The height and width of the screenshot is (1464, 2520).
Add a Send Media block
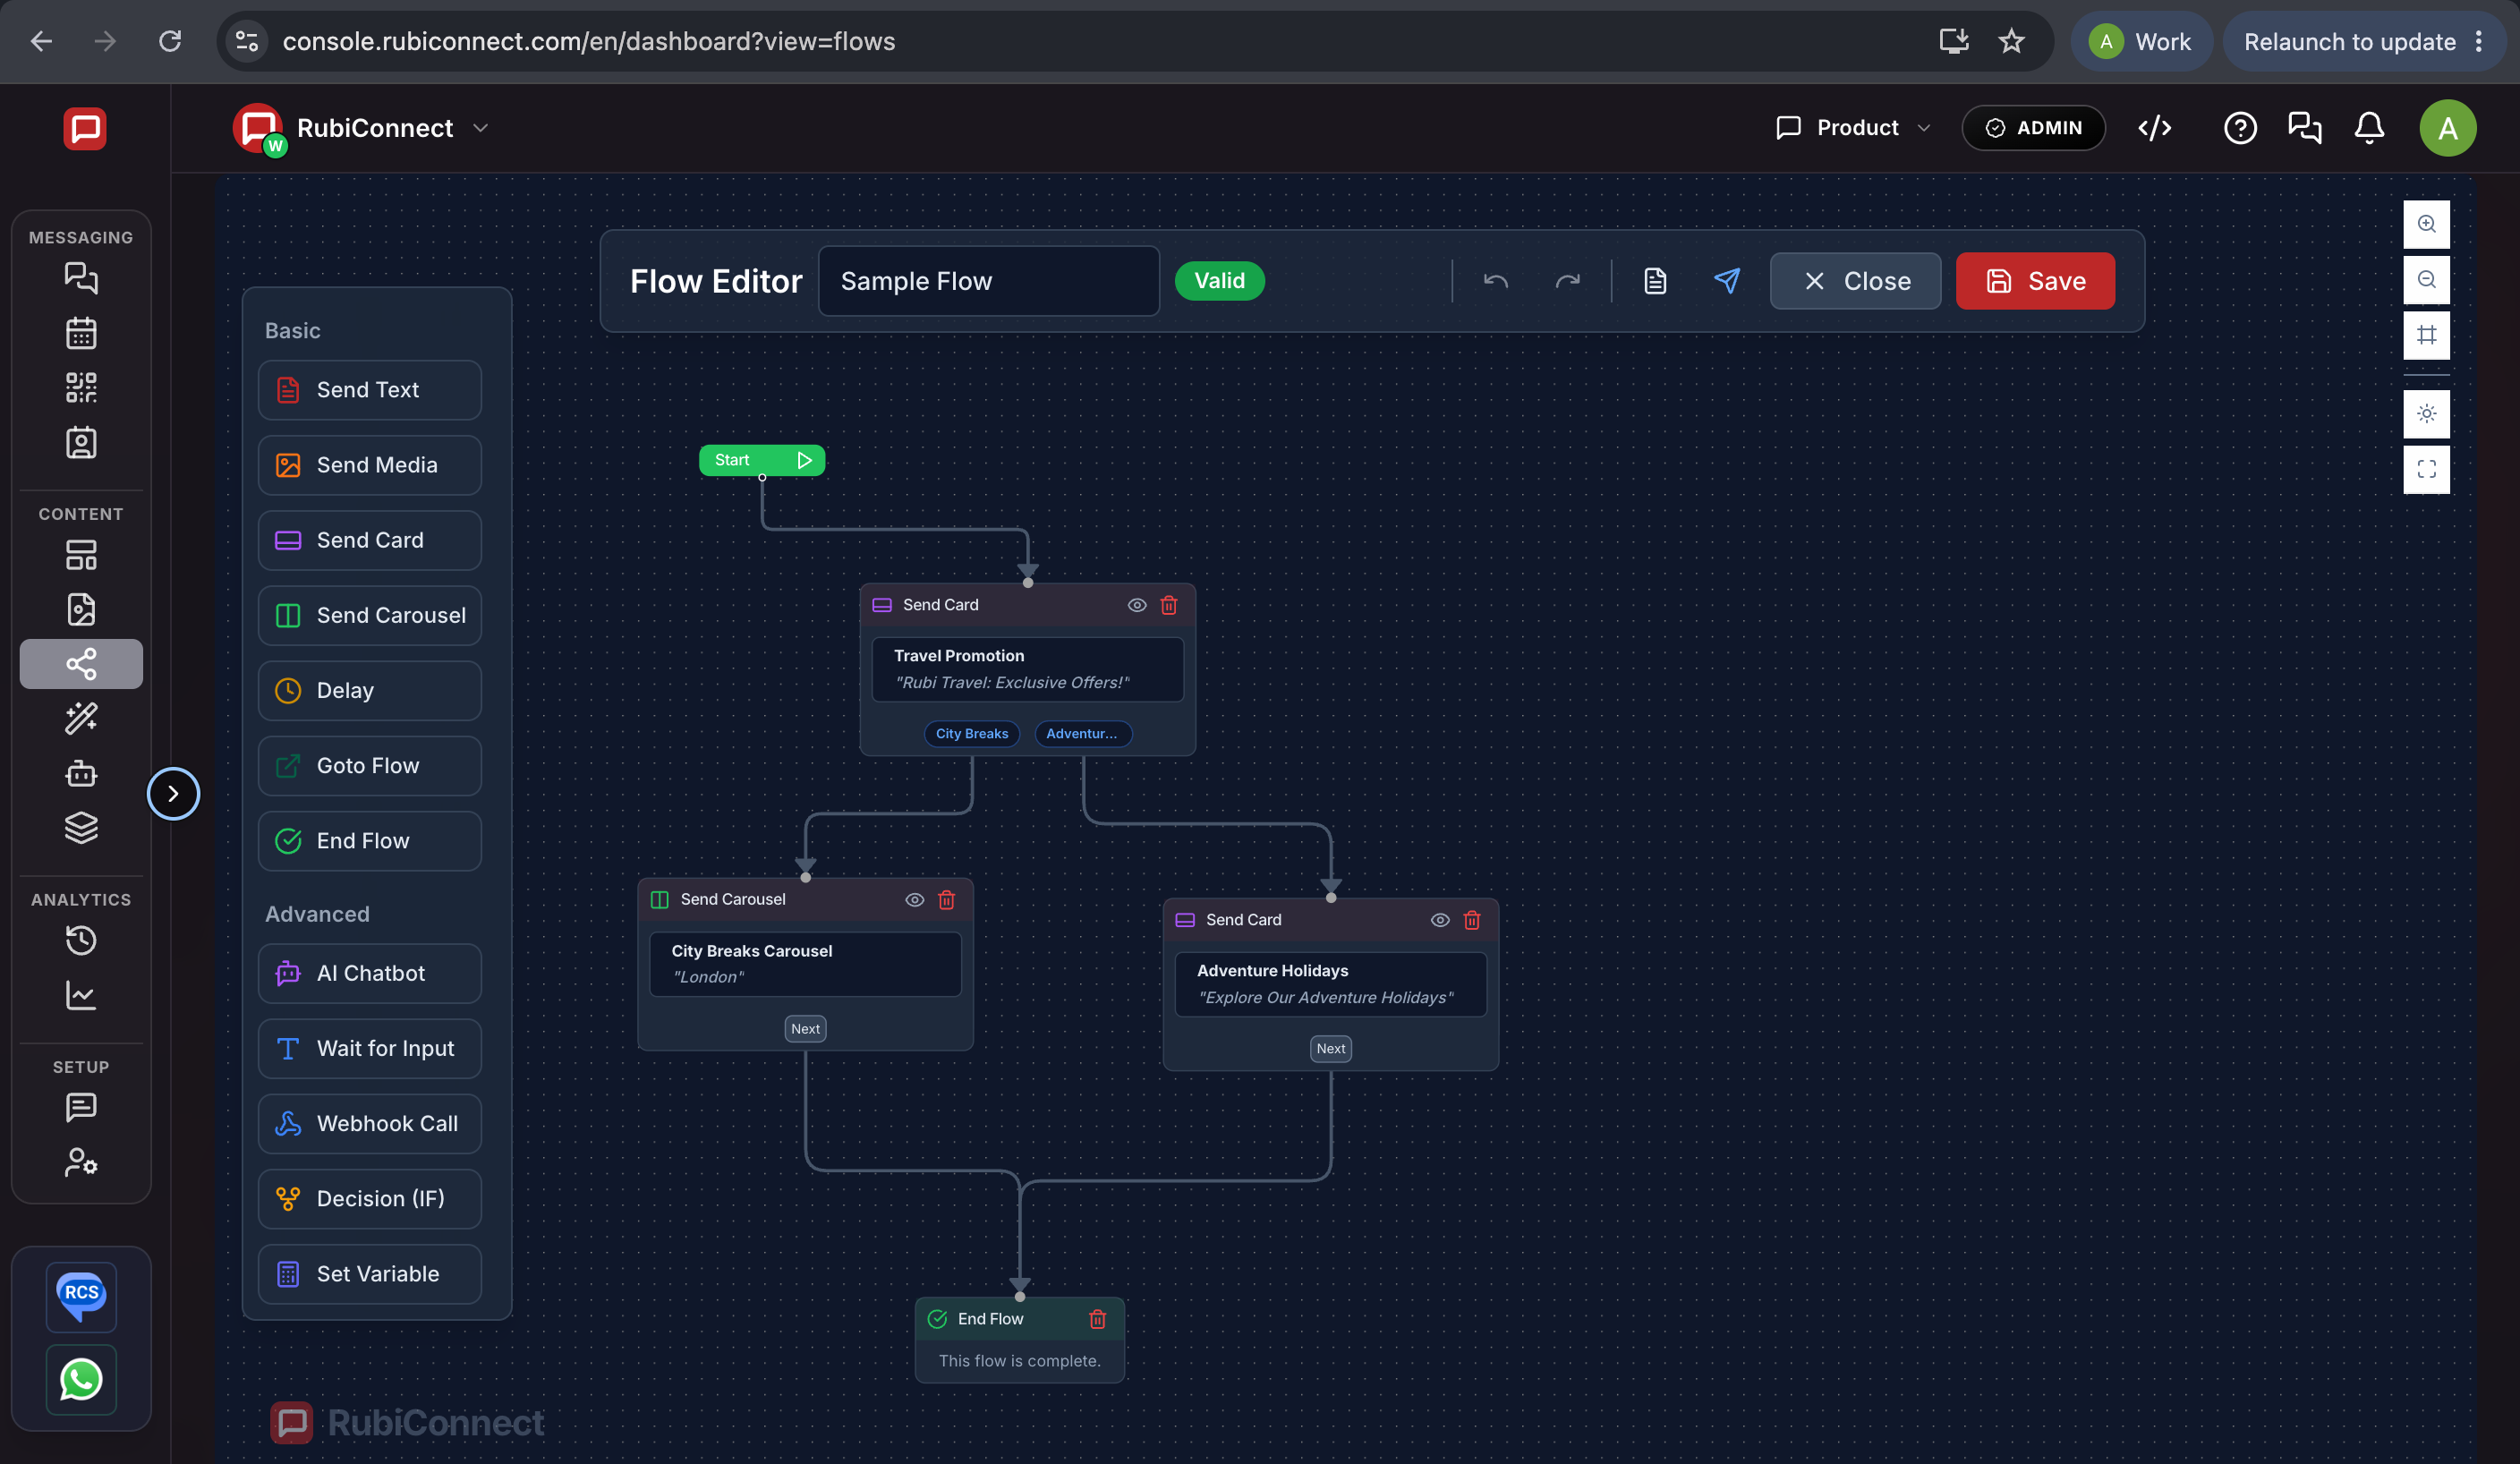tap(370, 465)
